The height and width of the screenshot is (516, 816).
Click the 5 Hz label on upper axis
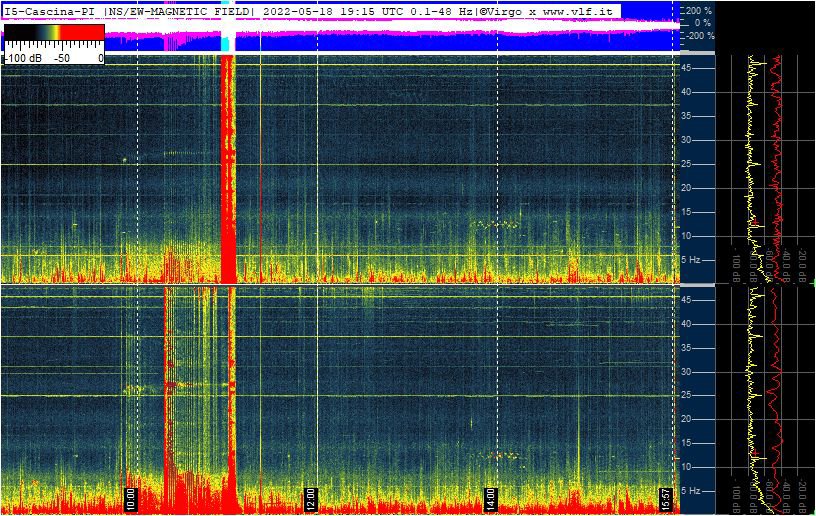pyautogui.click(x=690, y=259)
